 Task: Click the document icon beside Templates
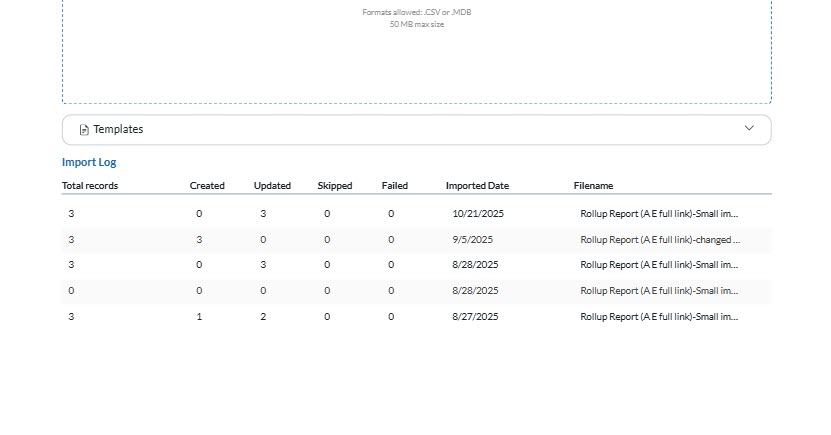[84, 130]
